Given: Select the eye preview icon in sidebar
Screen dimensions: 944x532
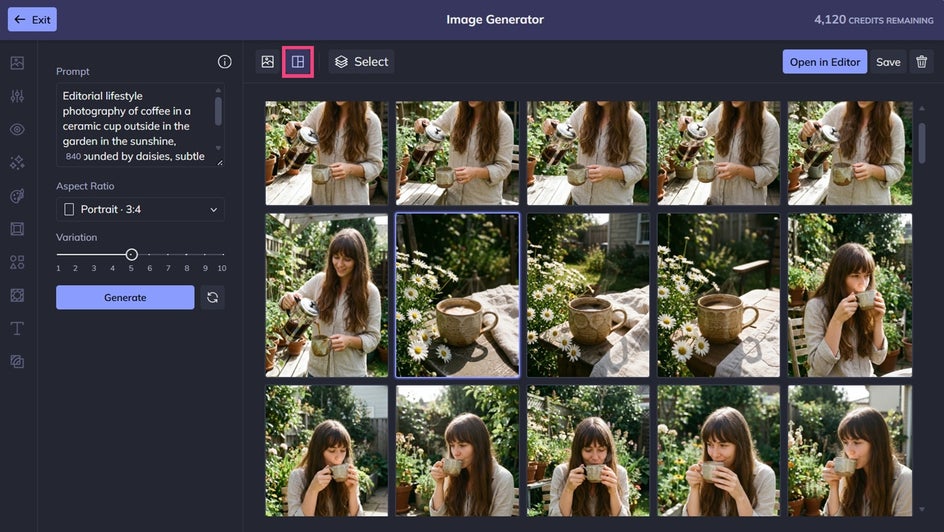Looking at the screenshot, I should click(x=17, y=129).
